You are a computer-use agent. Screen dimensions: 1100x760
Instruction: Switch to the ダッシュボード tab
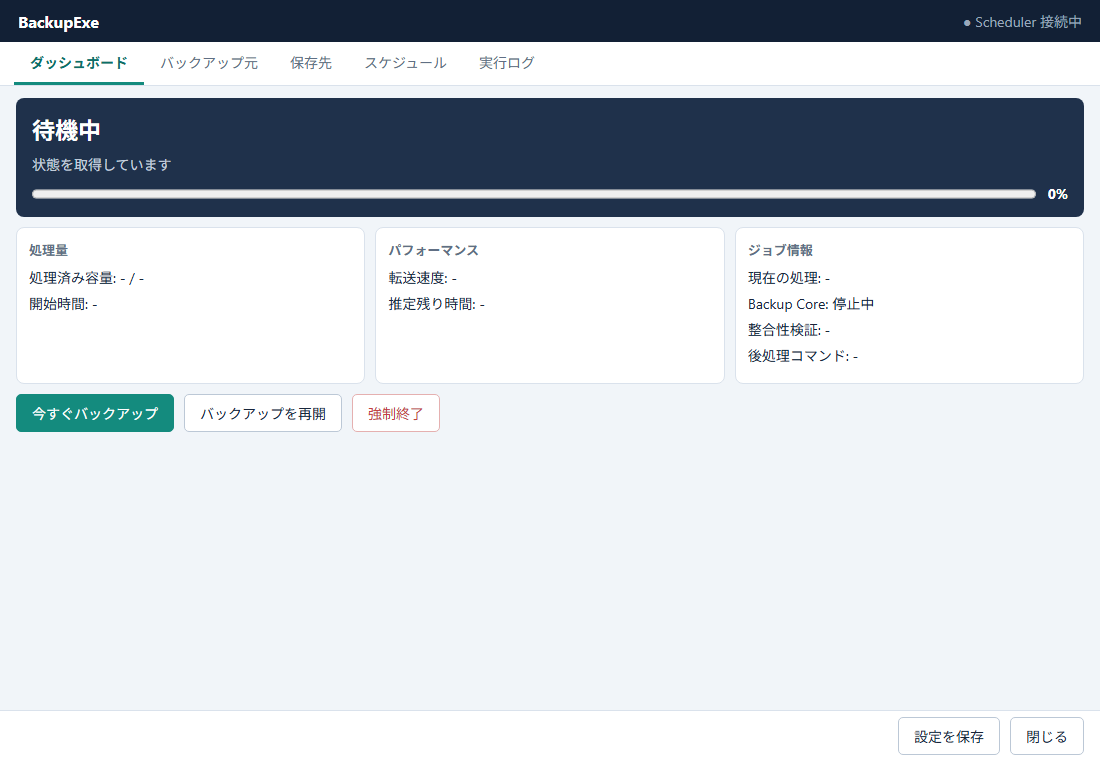[79, 63]
